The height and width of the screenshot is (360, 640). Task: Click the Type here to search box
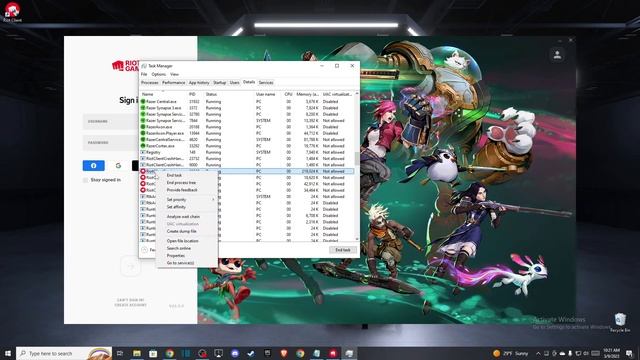pos(64,353)
